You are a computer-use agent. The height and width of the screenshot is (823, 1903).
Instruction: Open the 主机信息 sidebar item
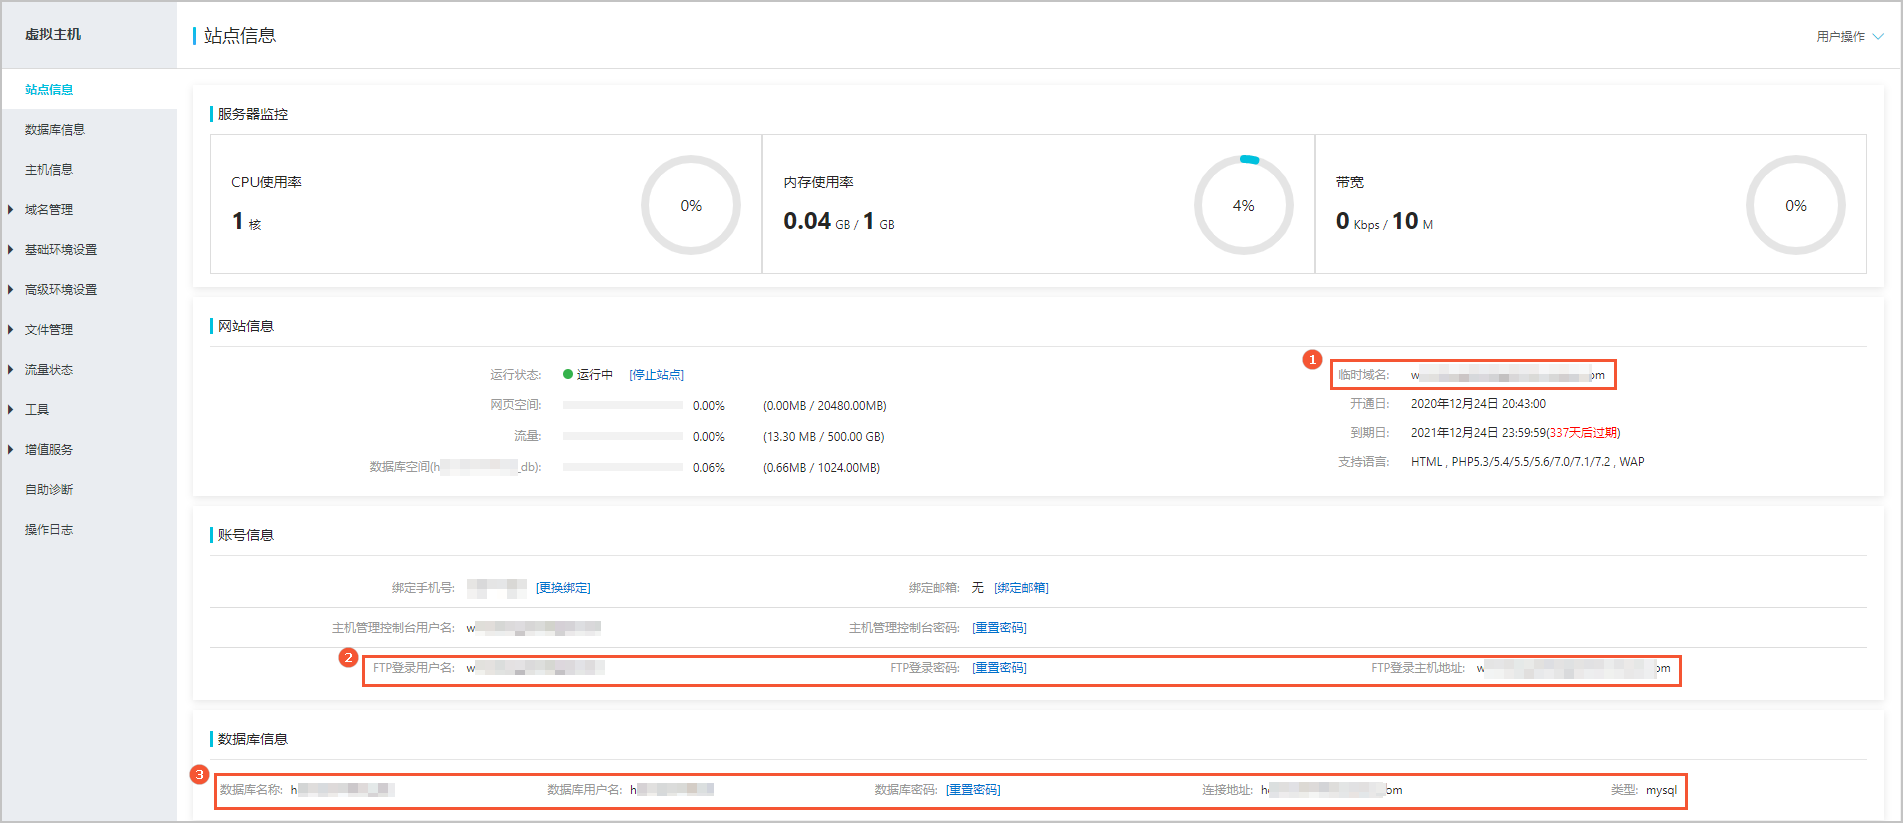(x=49, y=169)
